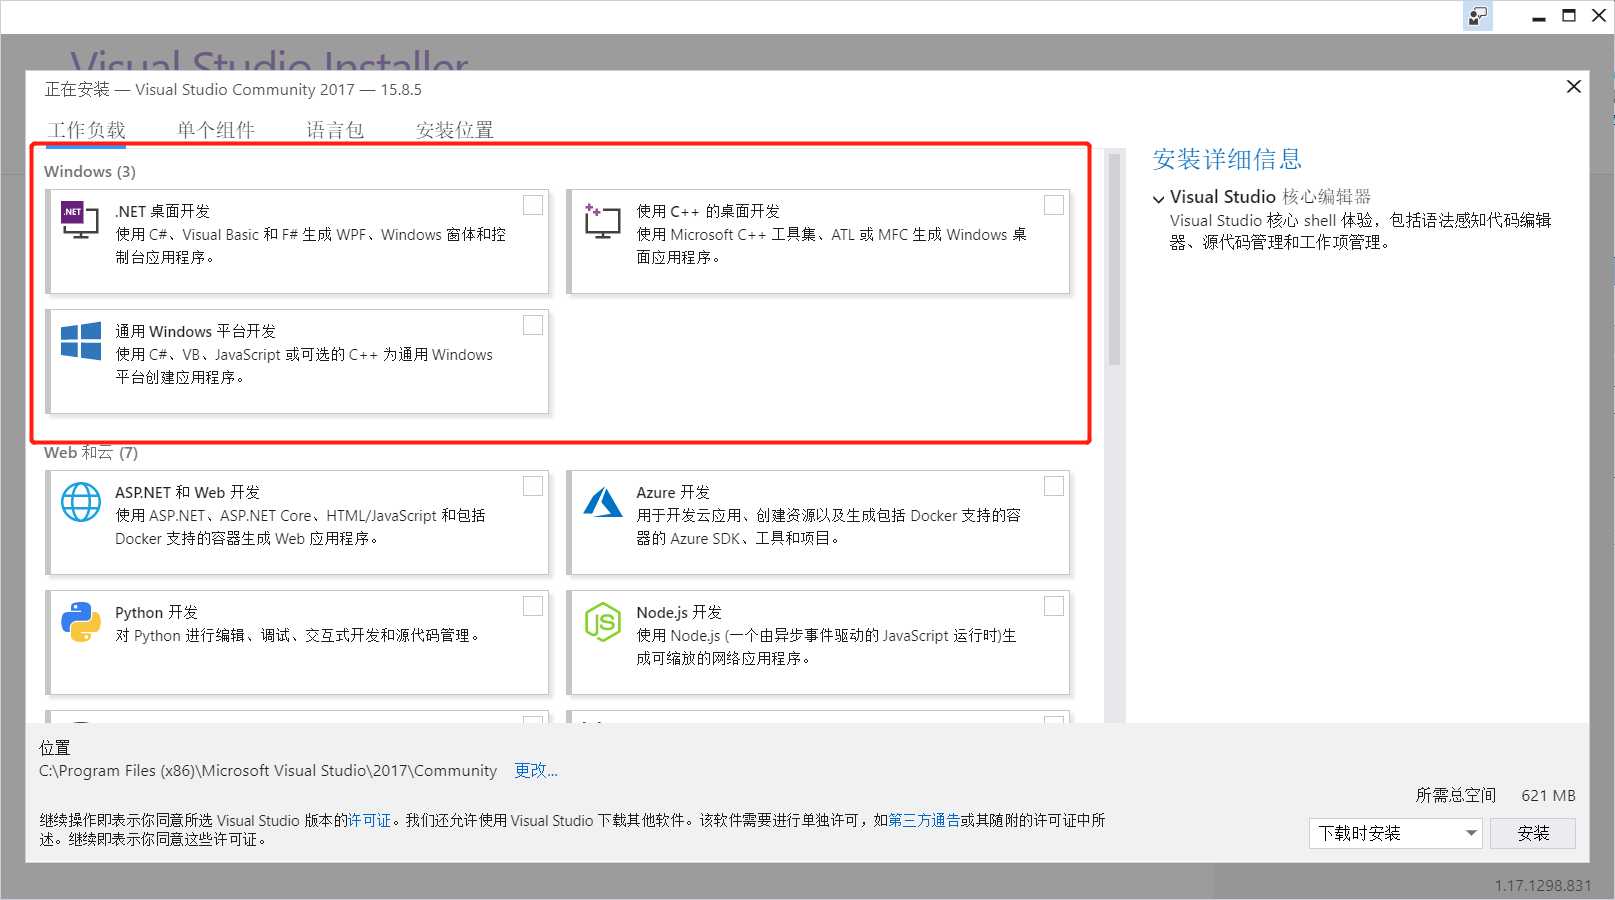Click the 所需总空间 label

1455,795
